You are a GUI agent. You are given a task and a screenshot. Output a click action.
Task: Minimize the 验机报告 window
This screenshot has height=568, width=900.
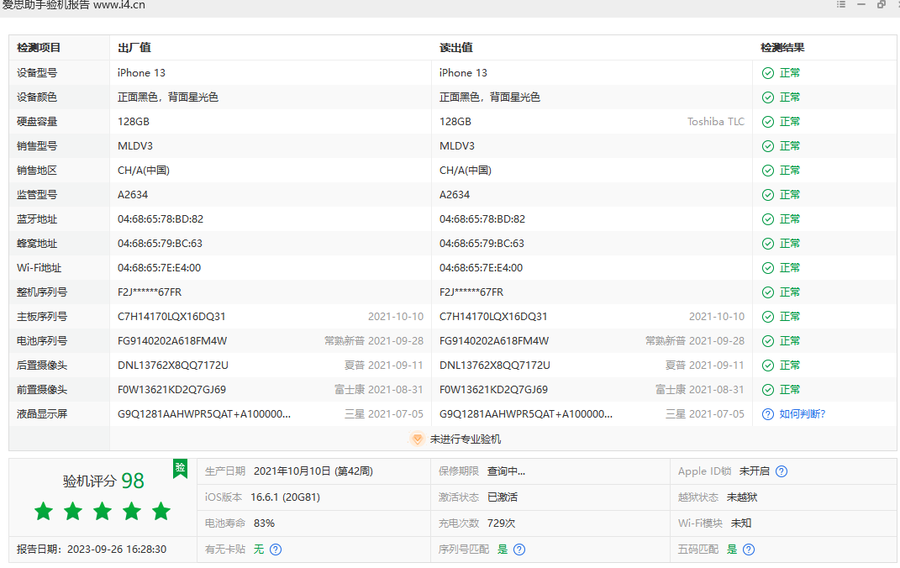tap(861, 5)
